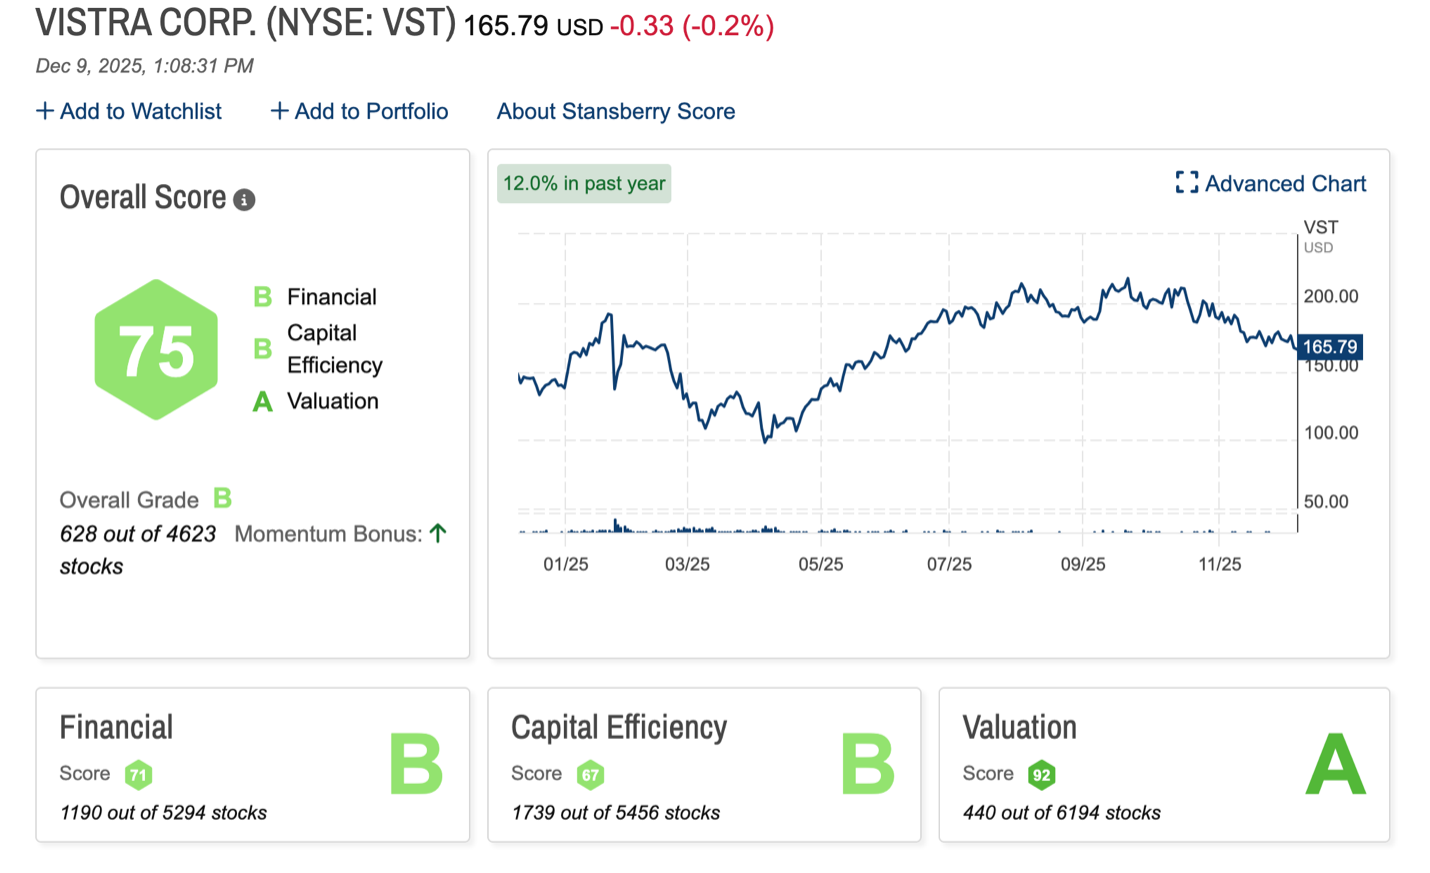Click the 12.0% in past year badge
Viewport: 1430px width, 873px height.
(x=584, y=184)
